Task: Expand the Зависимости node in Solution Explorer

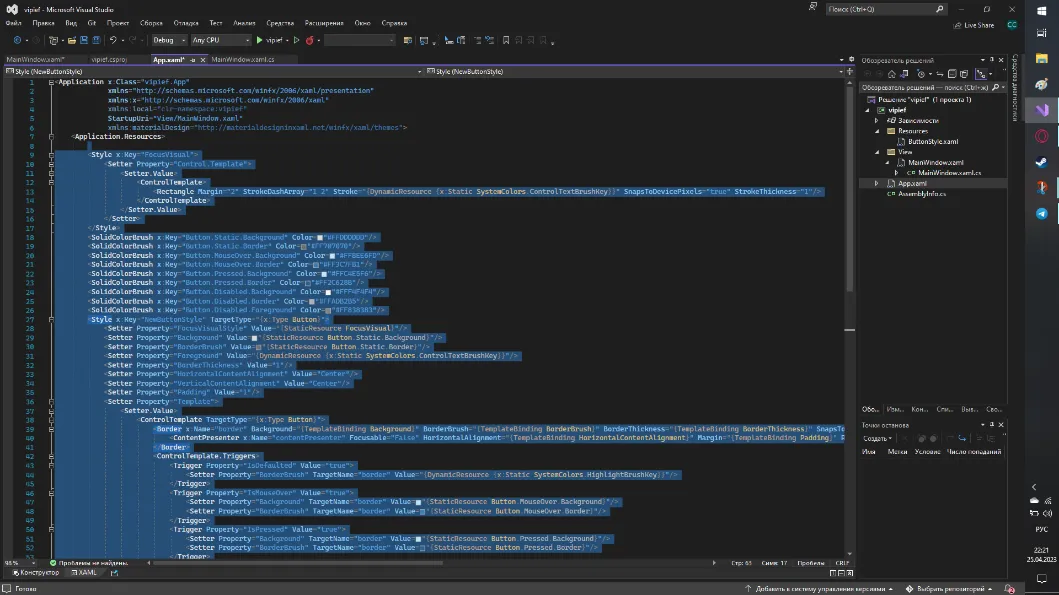Action: pos(877,120)
